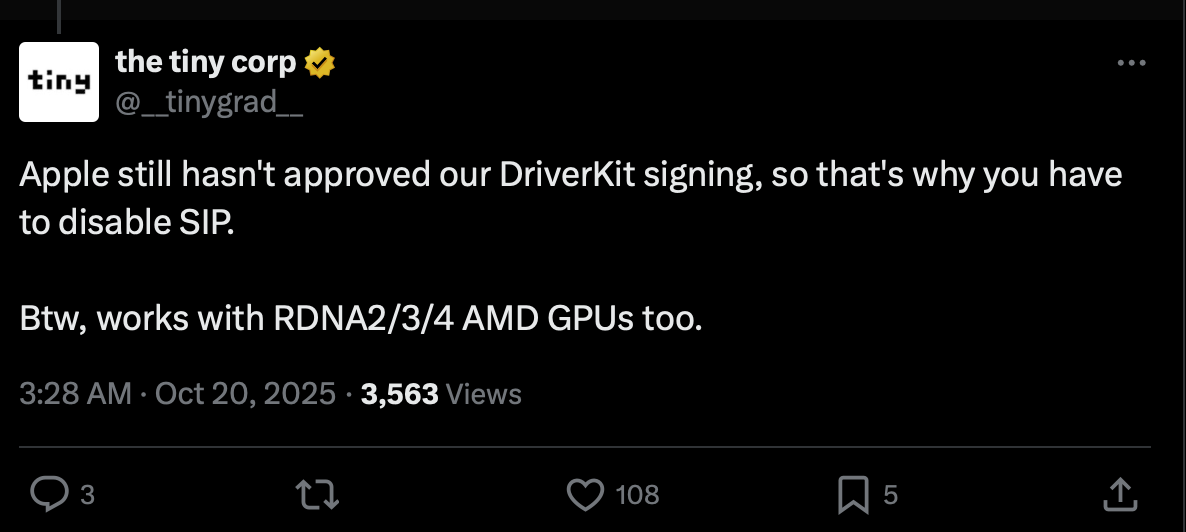Click the tiny corp profile avatar
Viewport: 1186px width, 532px height.
point(59,82)
